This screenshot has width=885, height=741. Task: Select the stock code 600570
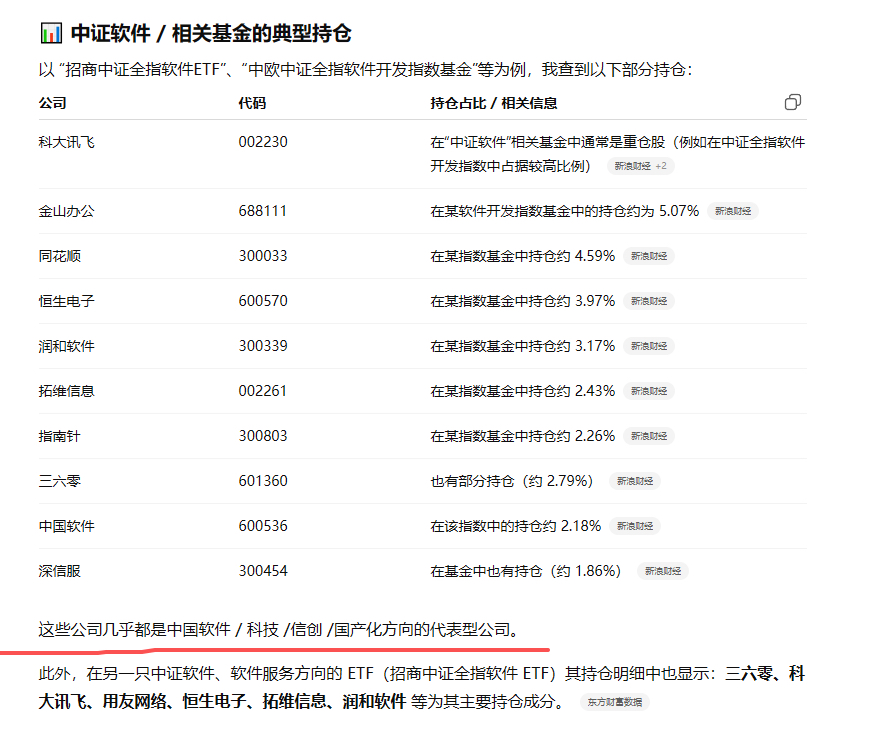263,301
